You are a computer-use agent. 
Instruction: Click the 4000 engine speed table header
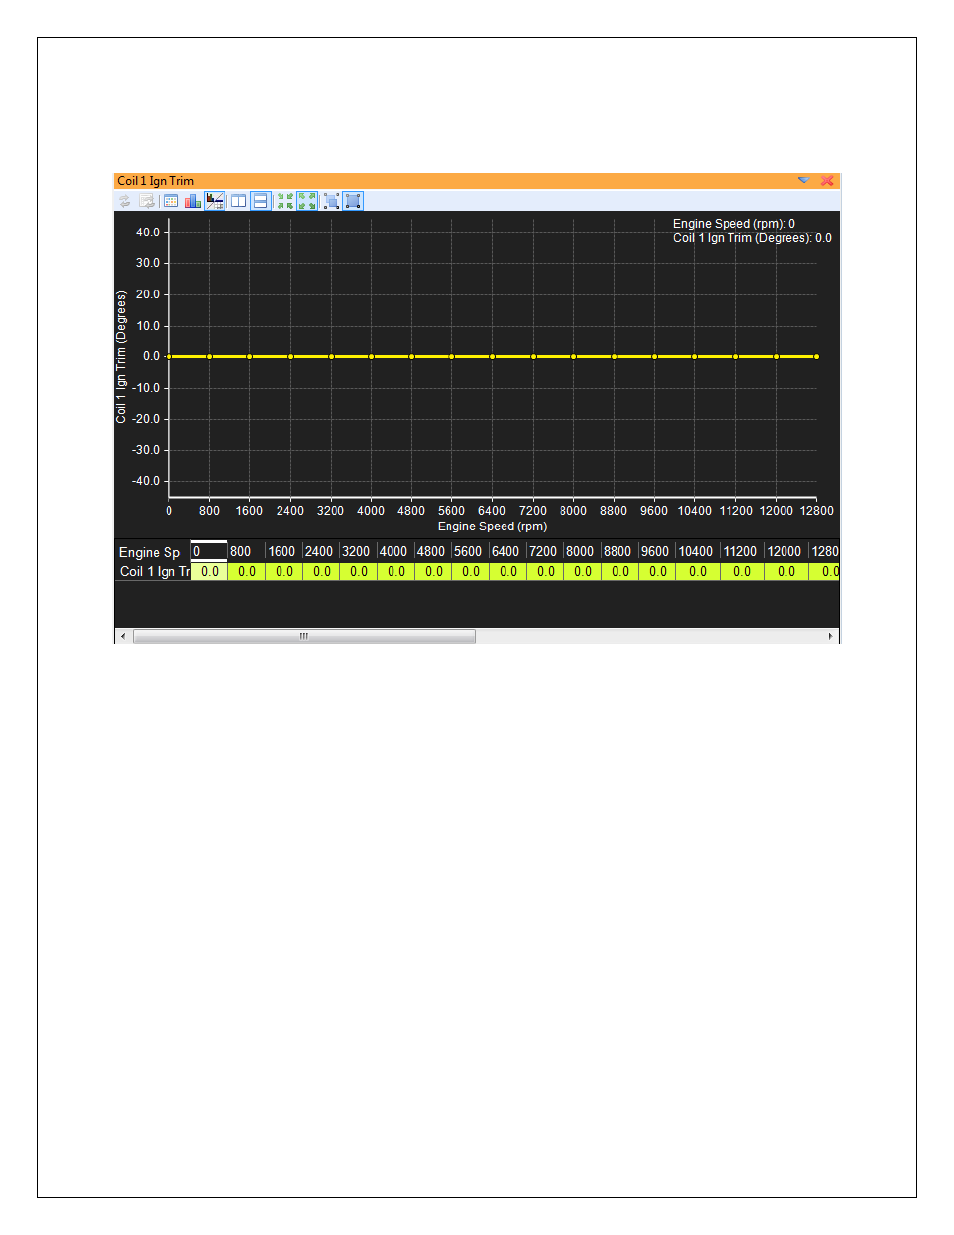(396, 551)
